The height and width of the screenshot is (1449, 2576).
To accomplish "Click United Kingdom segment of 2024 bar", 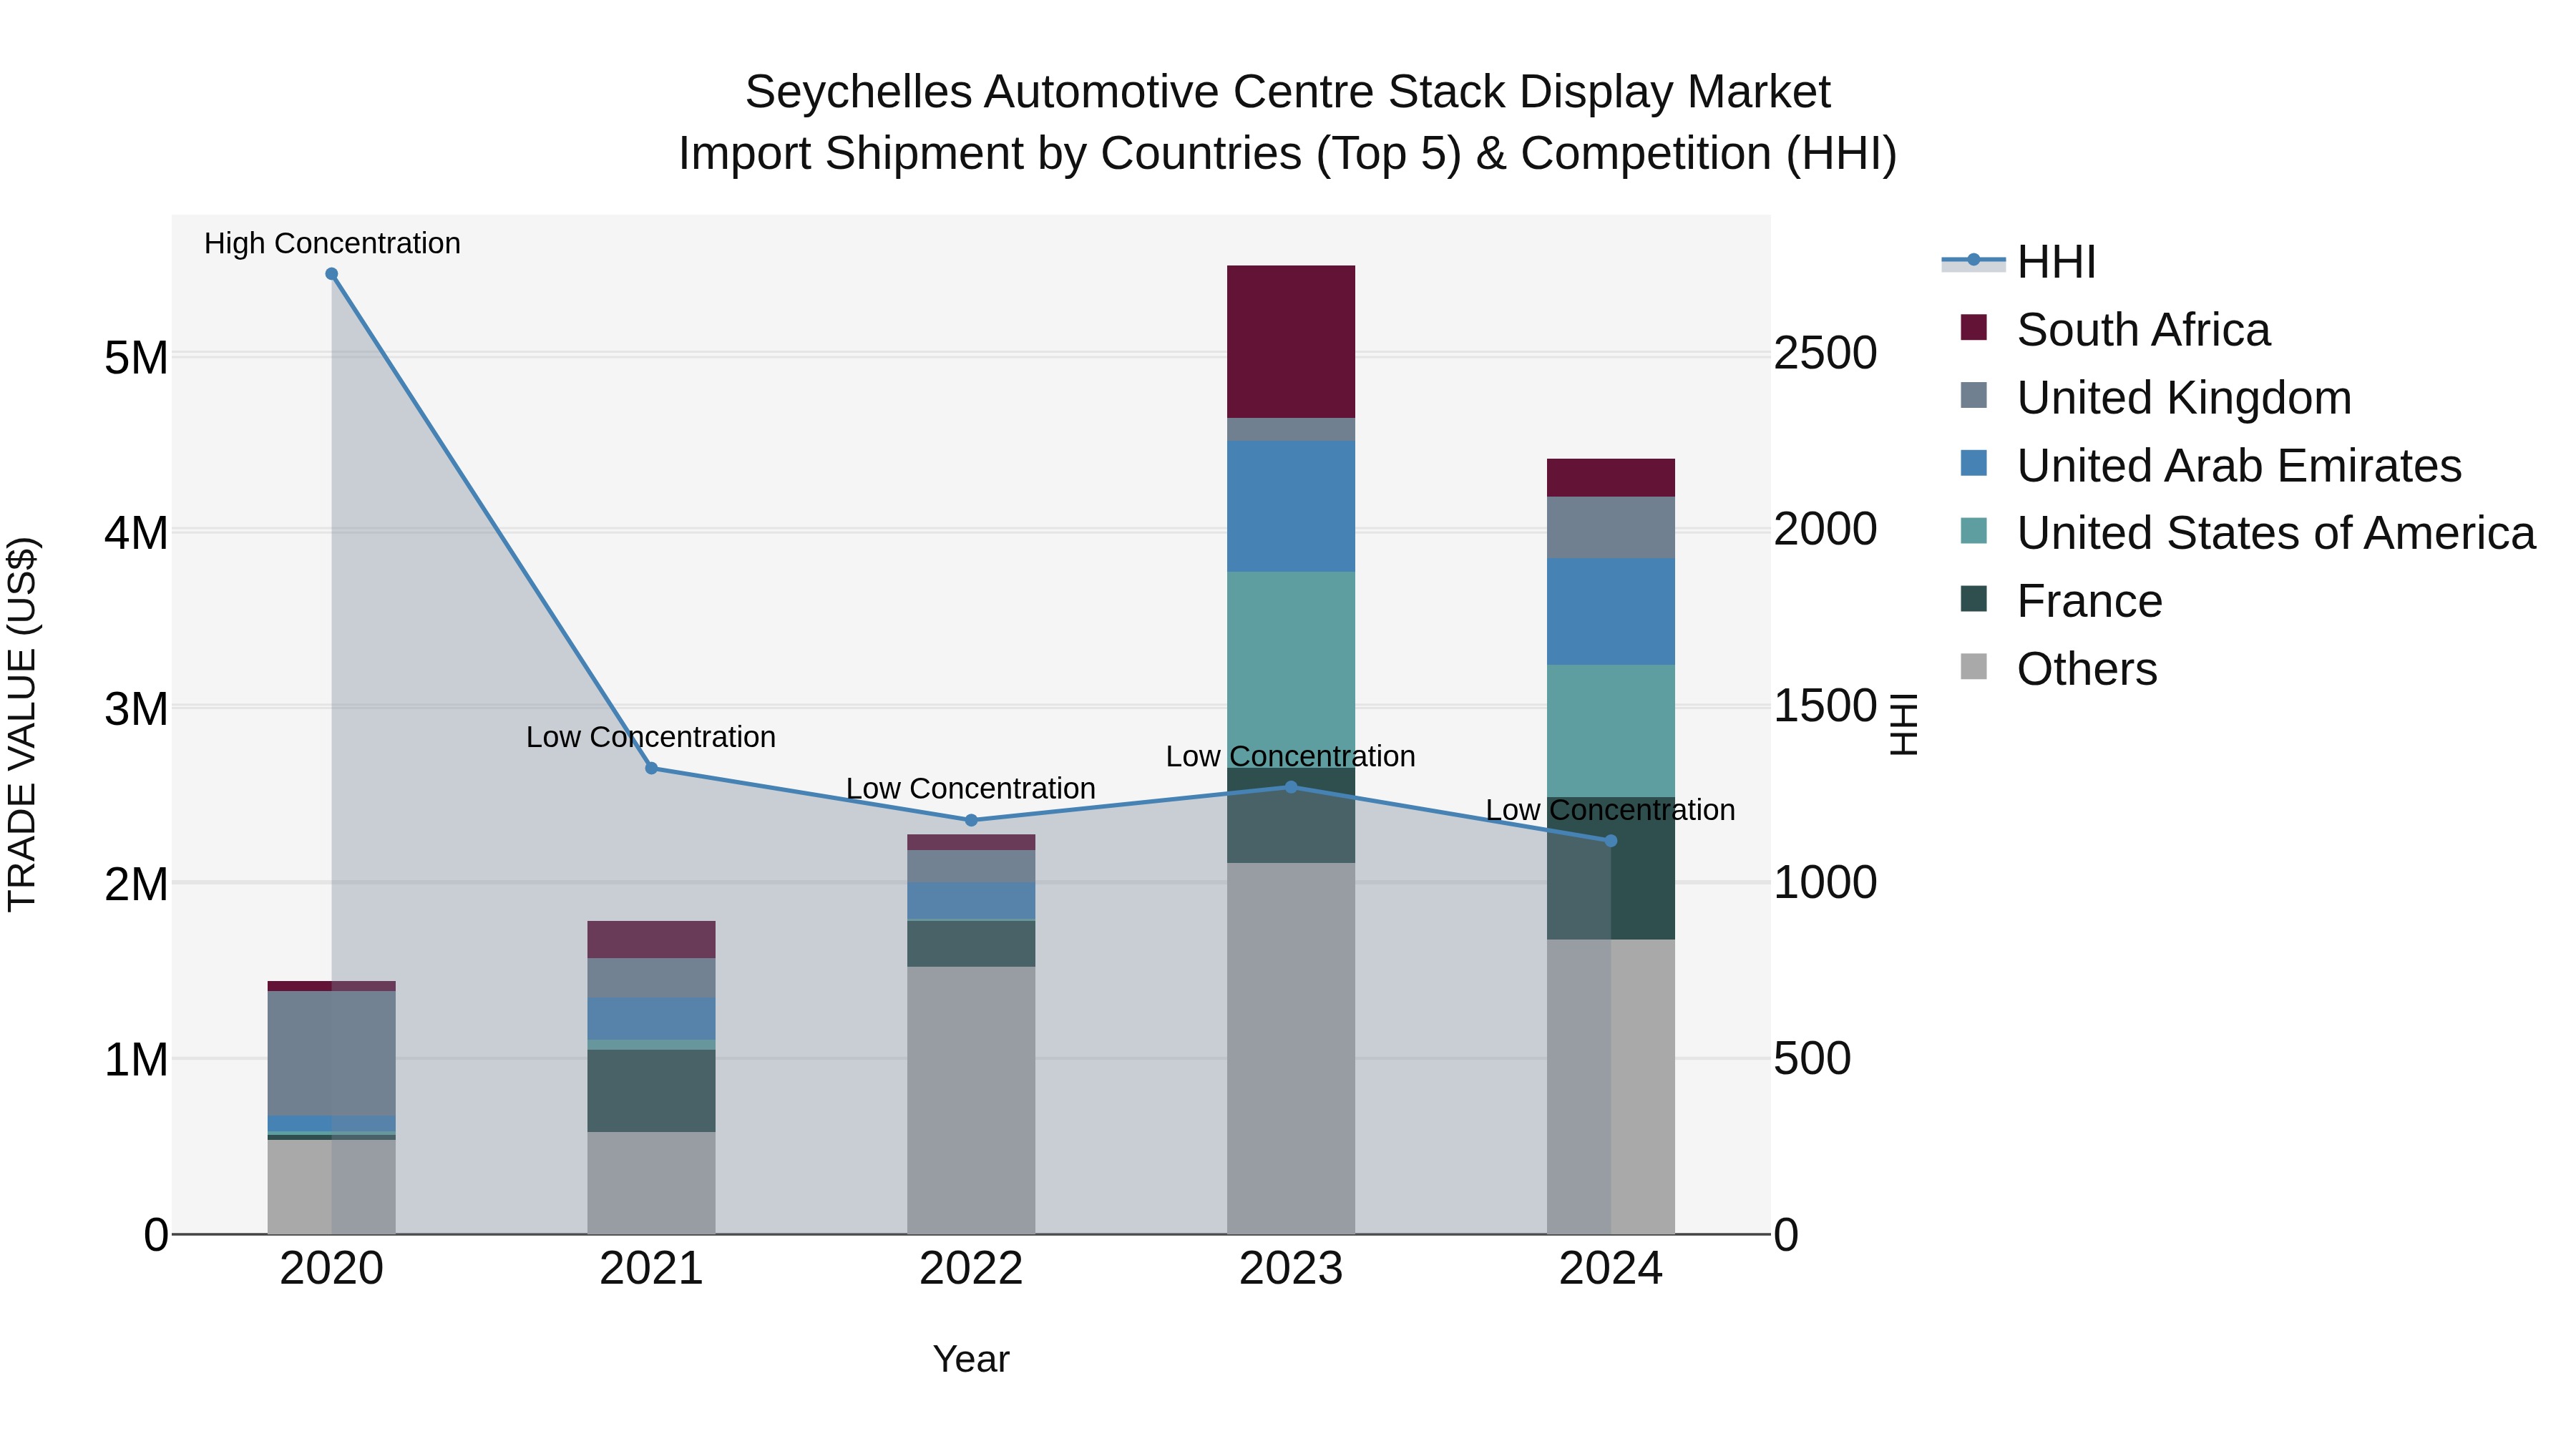I will coord(1610,528).
